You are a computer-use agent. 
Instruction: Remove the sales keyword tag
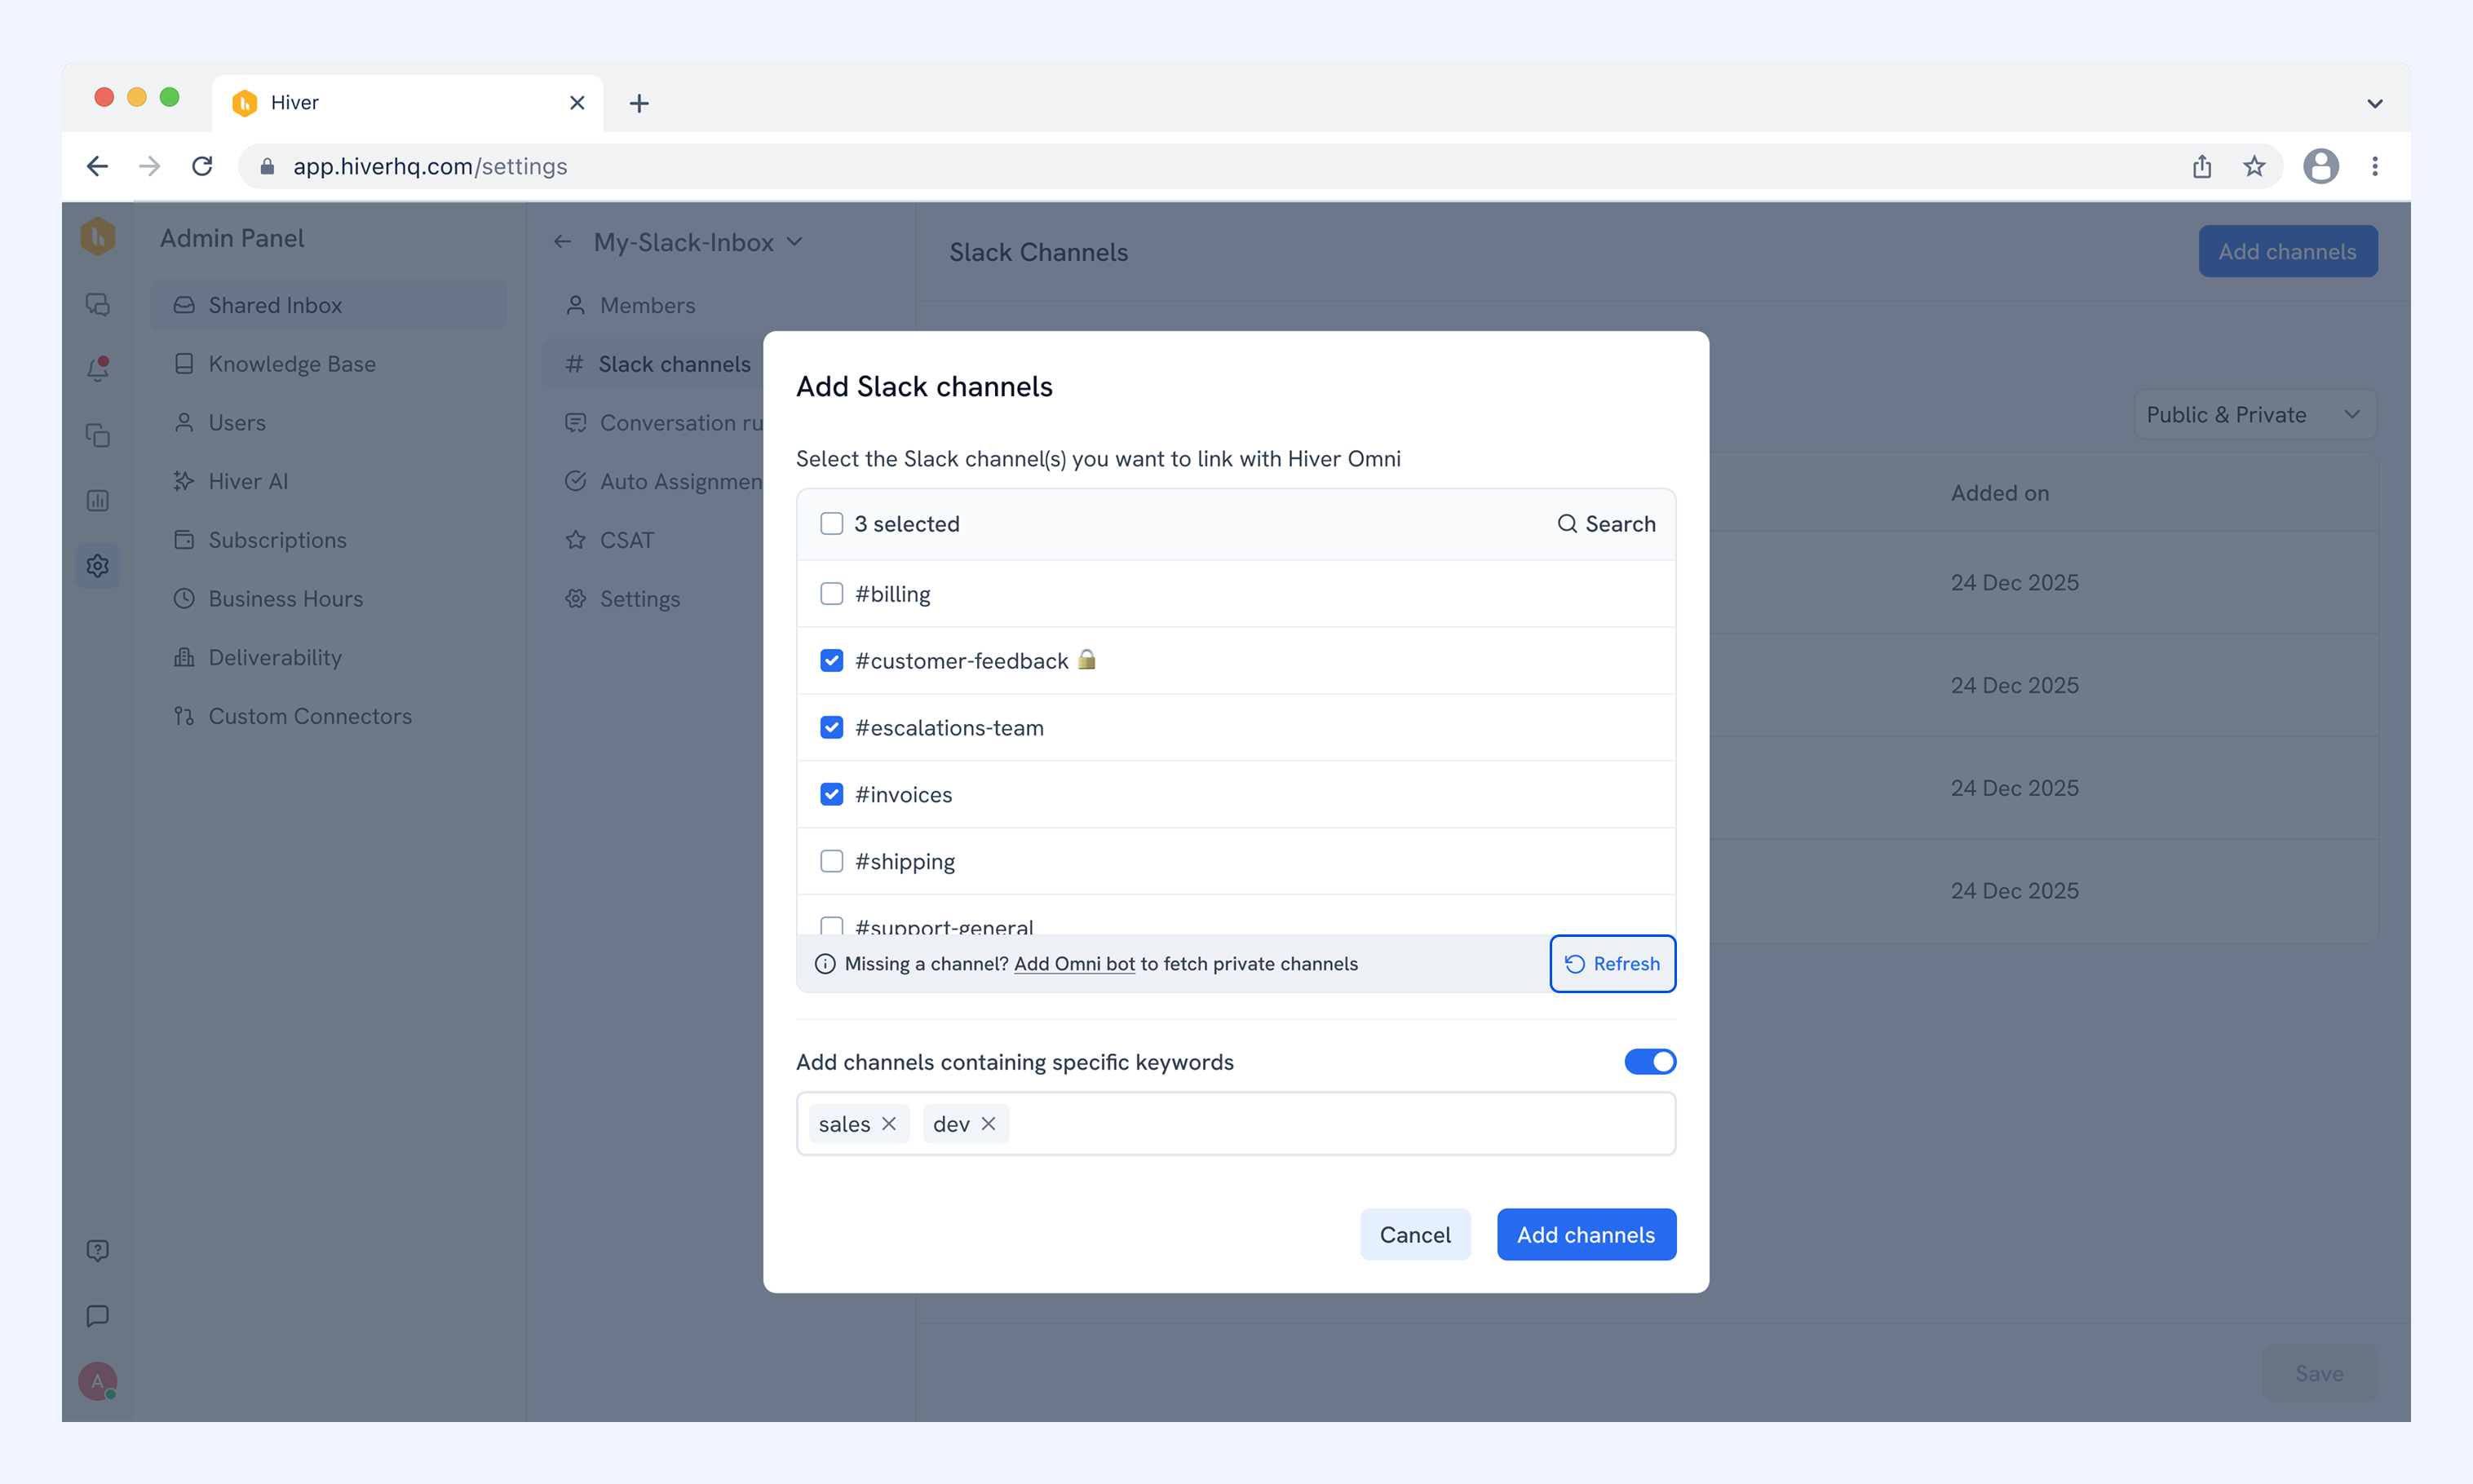[888, 1124]
